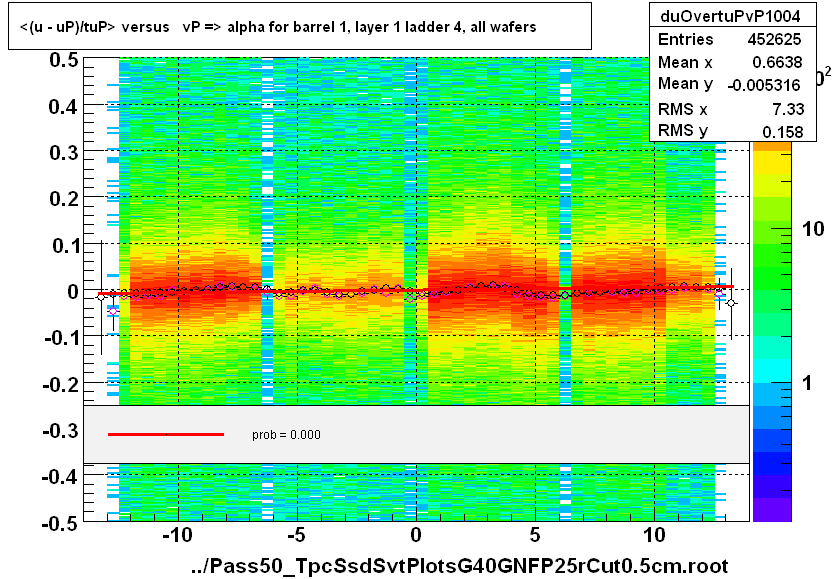This screenshot has width=833, height=579.
Task: Click the plot title text box
Action: point(300,26)
